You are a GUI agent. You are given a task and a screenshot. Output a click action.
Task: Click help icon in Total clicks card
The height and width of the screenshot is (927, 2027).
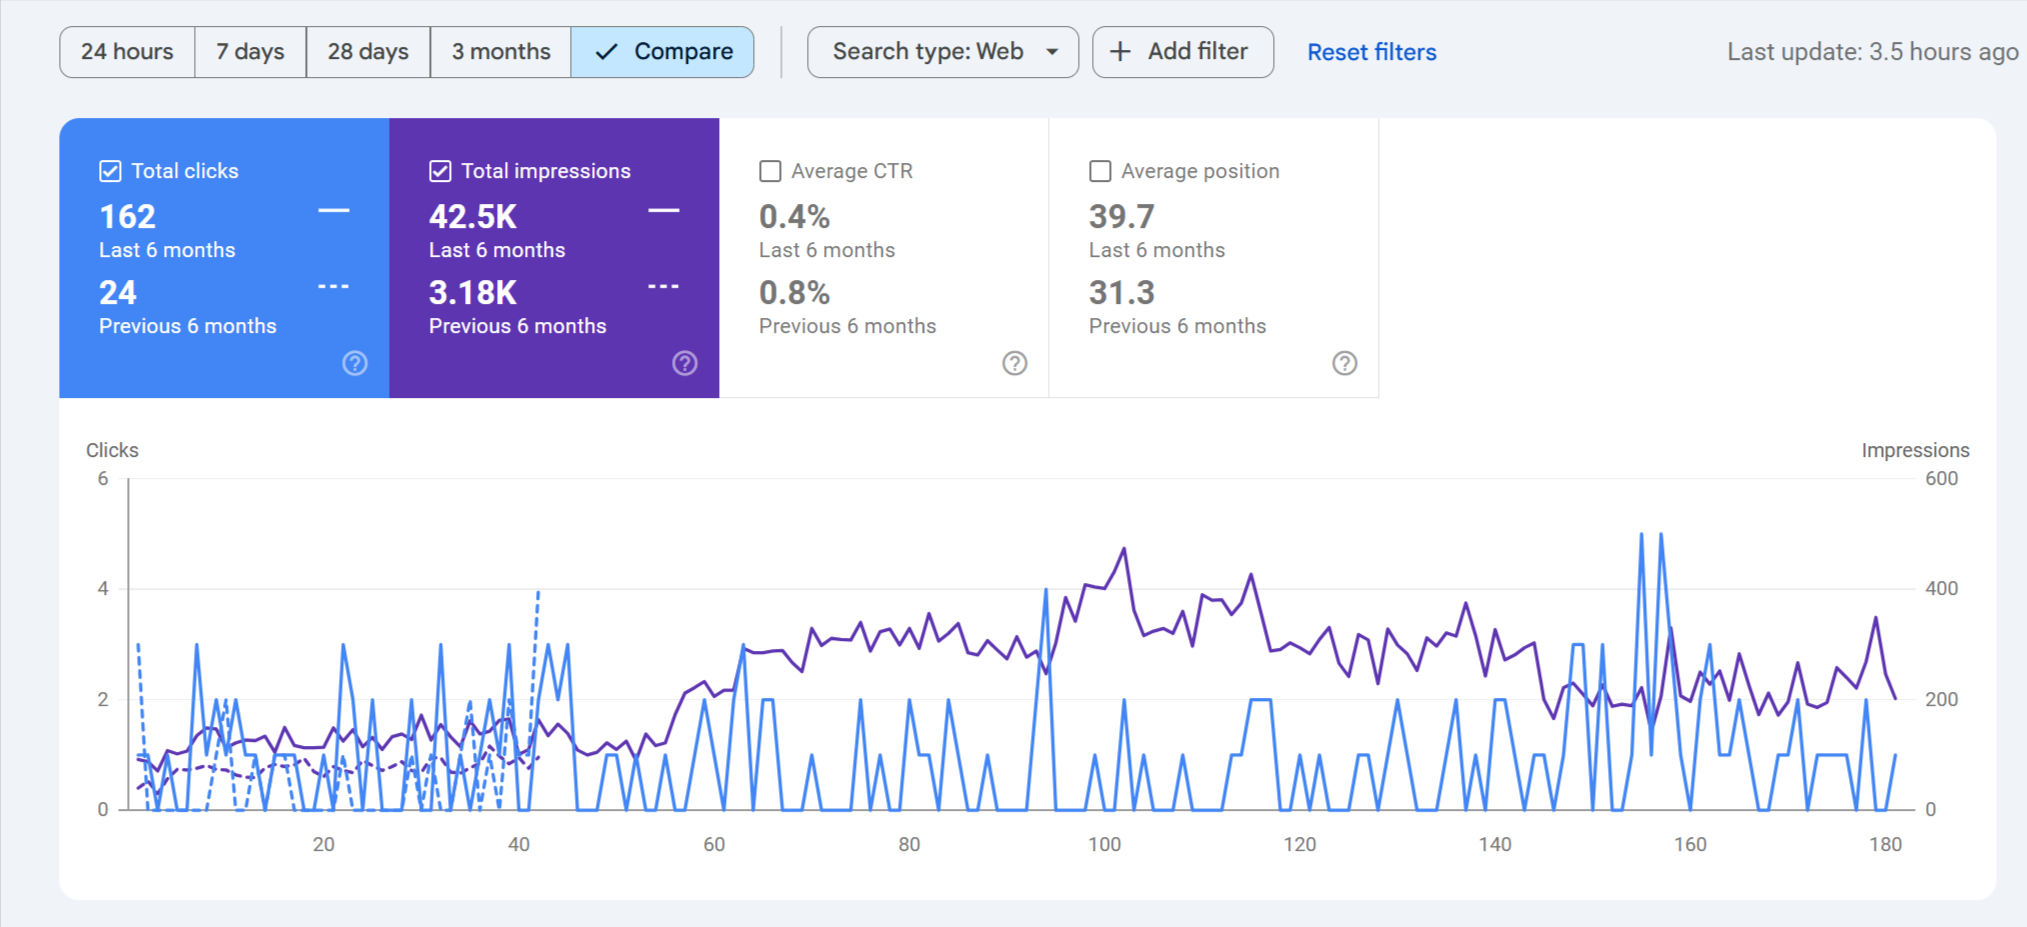[355, 363]
